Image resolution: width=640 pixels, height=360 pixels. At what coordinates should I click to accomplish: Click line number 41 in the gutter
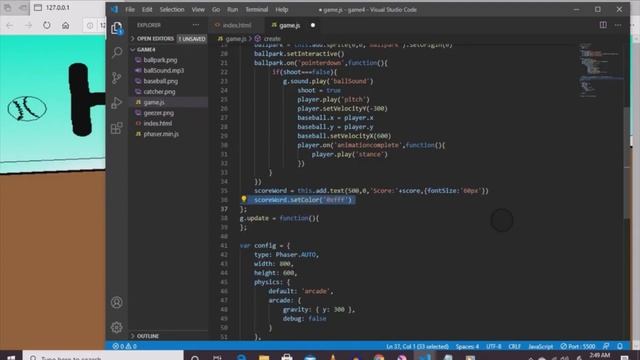(224, 245)
